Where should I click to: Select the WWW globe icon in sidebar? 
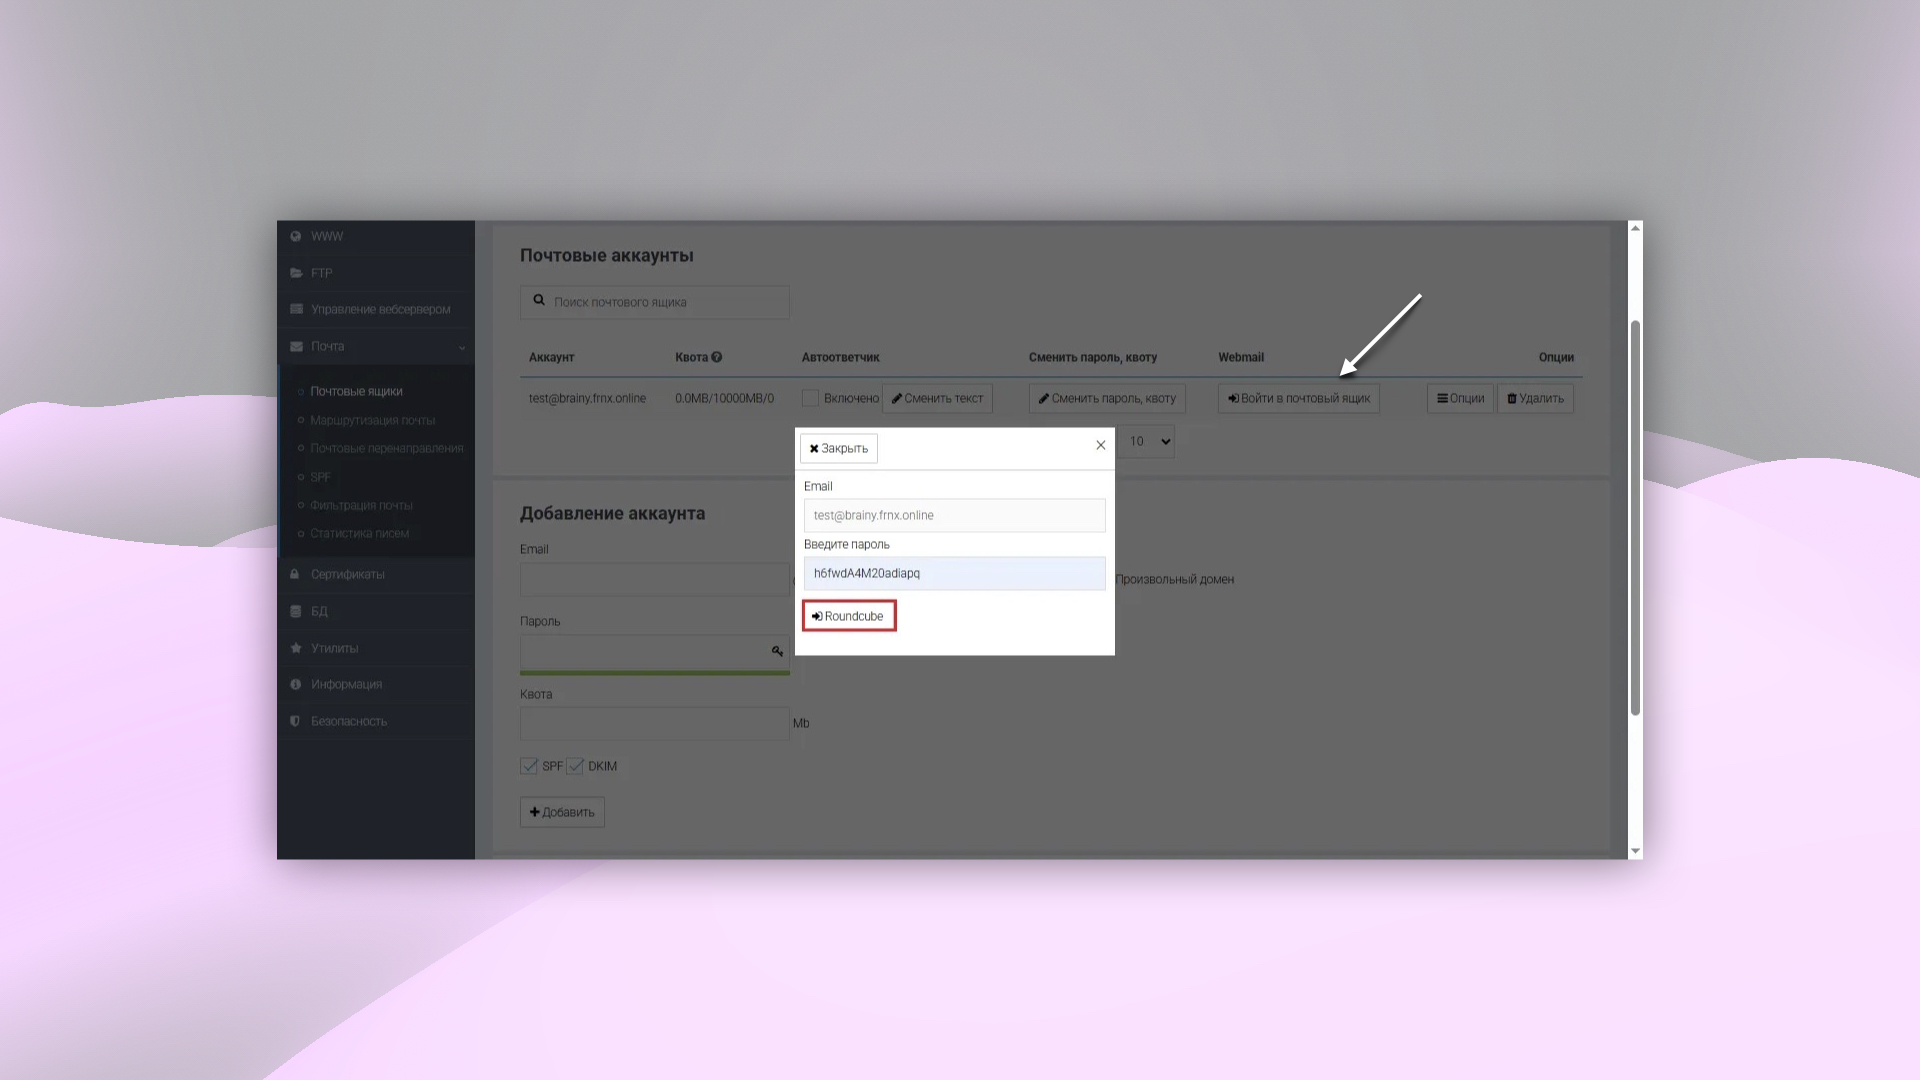pyautogui.click(x=296, y=236)
